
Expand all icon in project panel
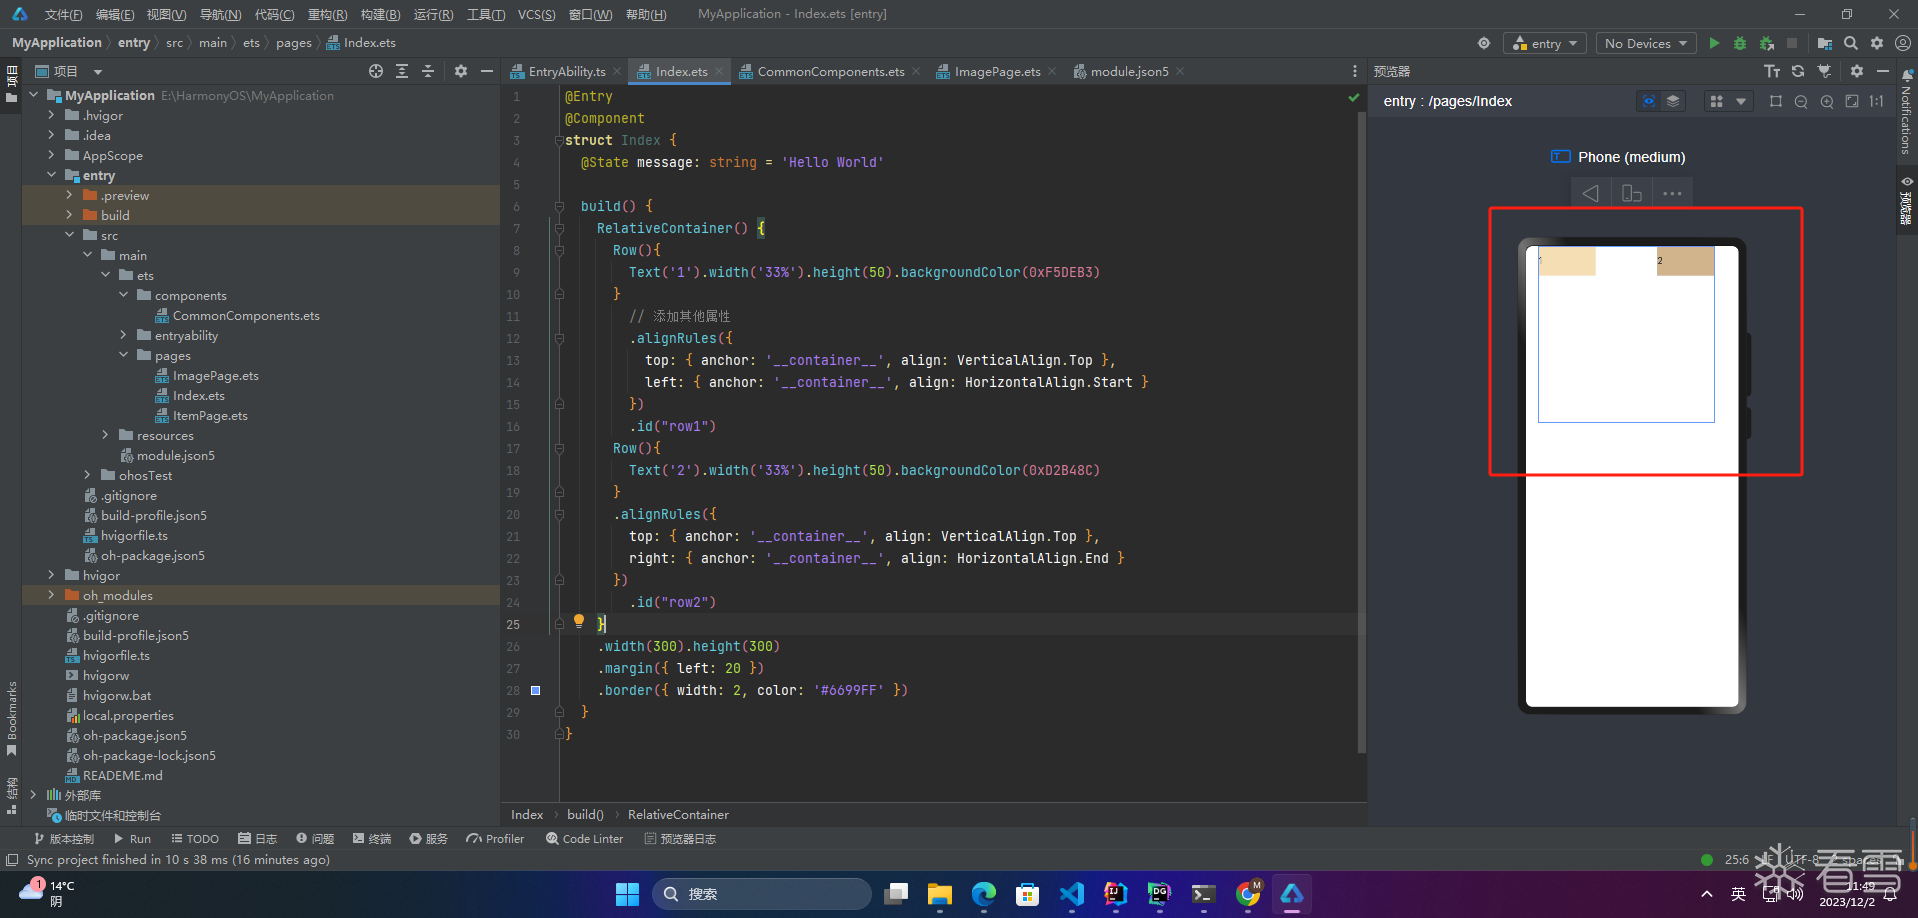[x=402, y=71]
